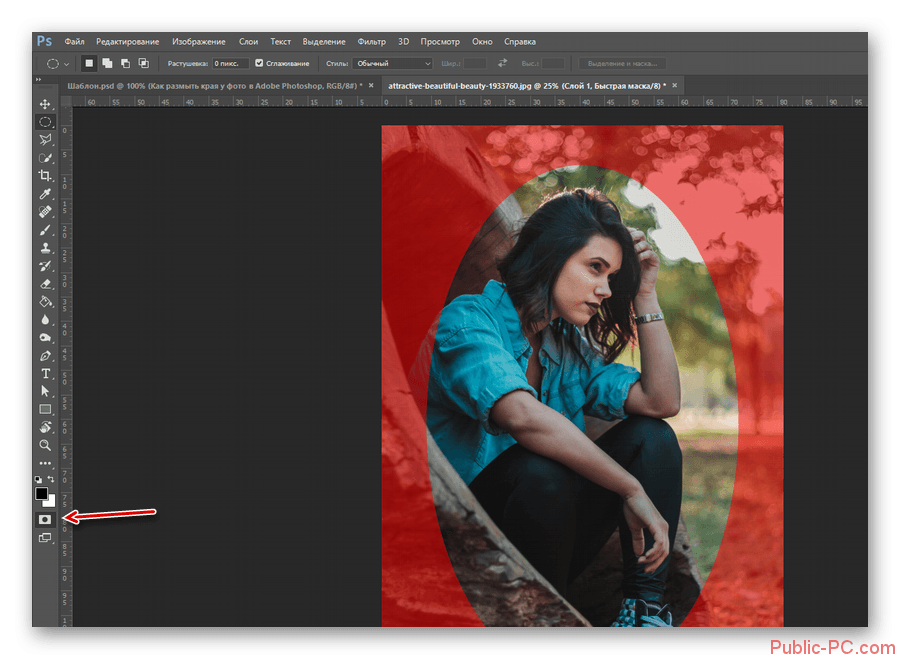Select the Eraser tool

click(x=45, y=284)
